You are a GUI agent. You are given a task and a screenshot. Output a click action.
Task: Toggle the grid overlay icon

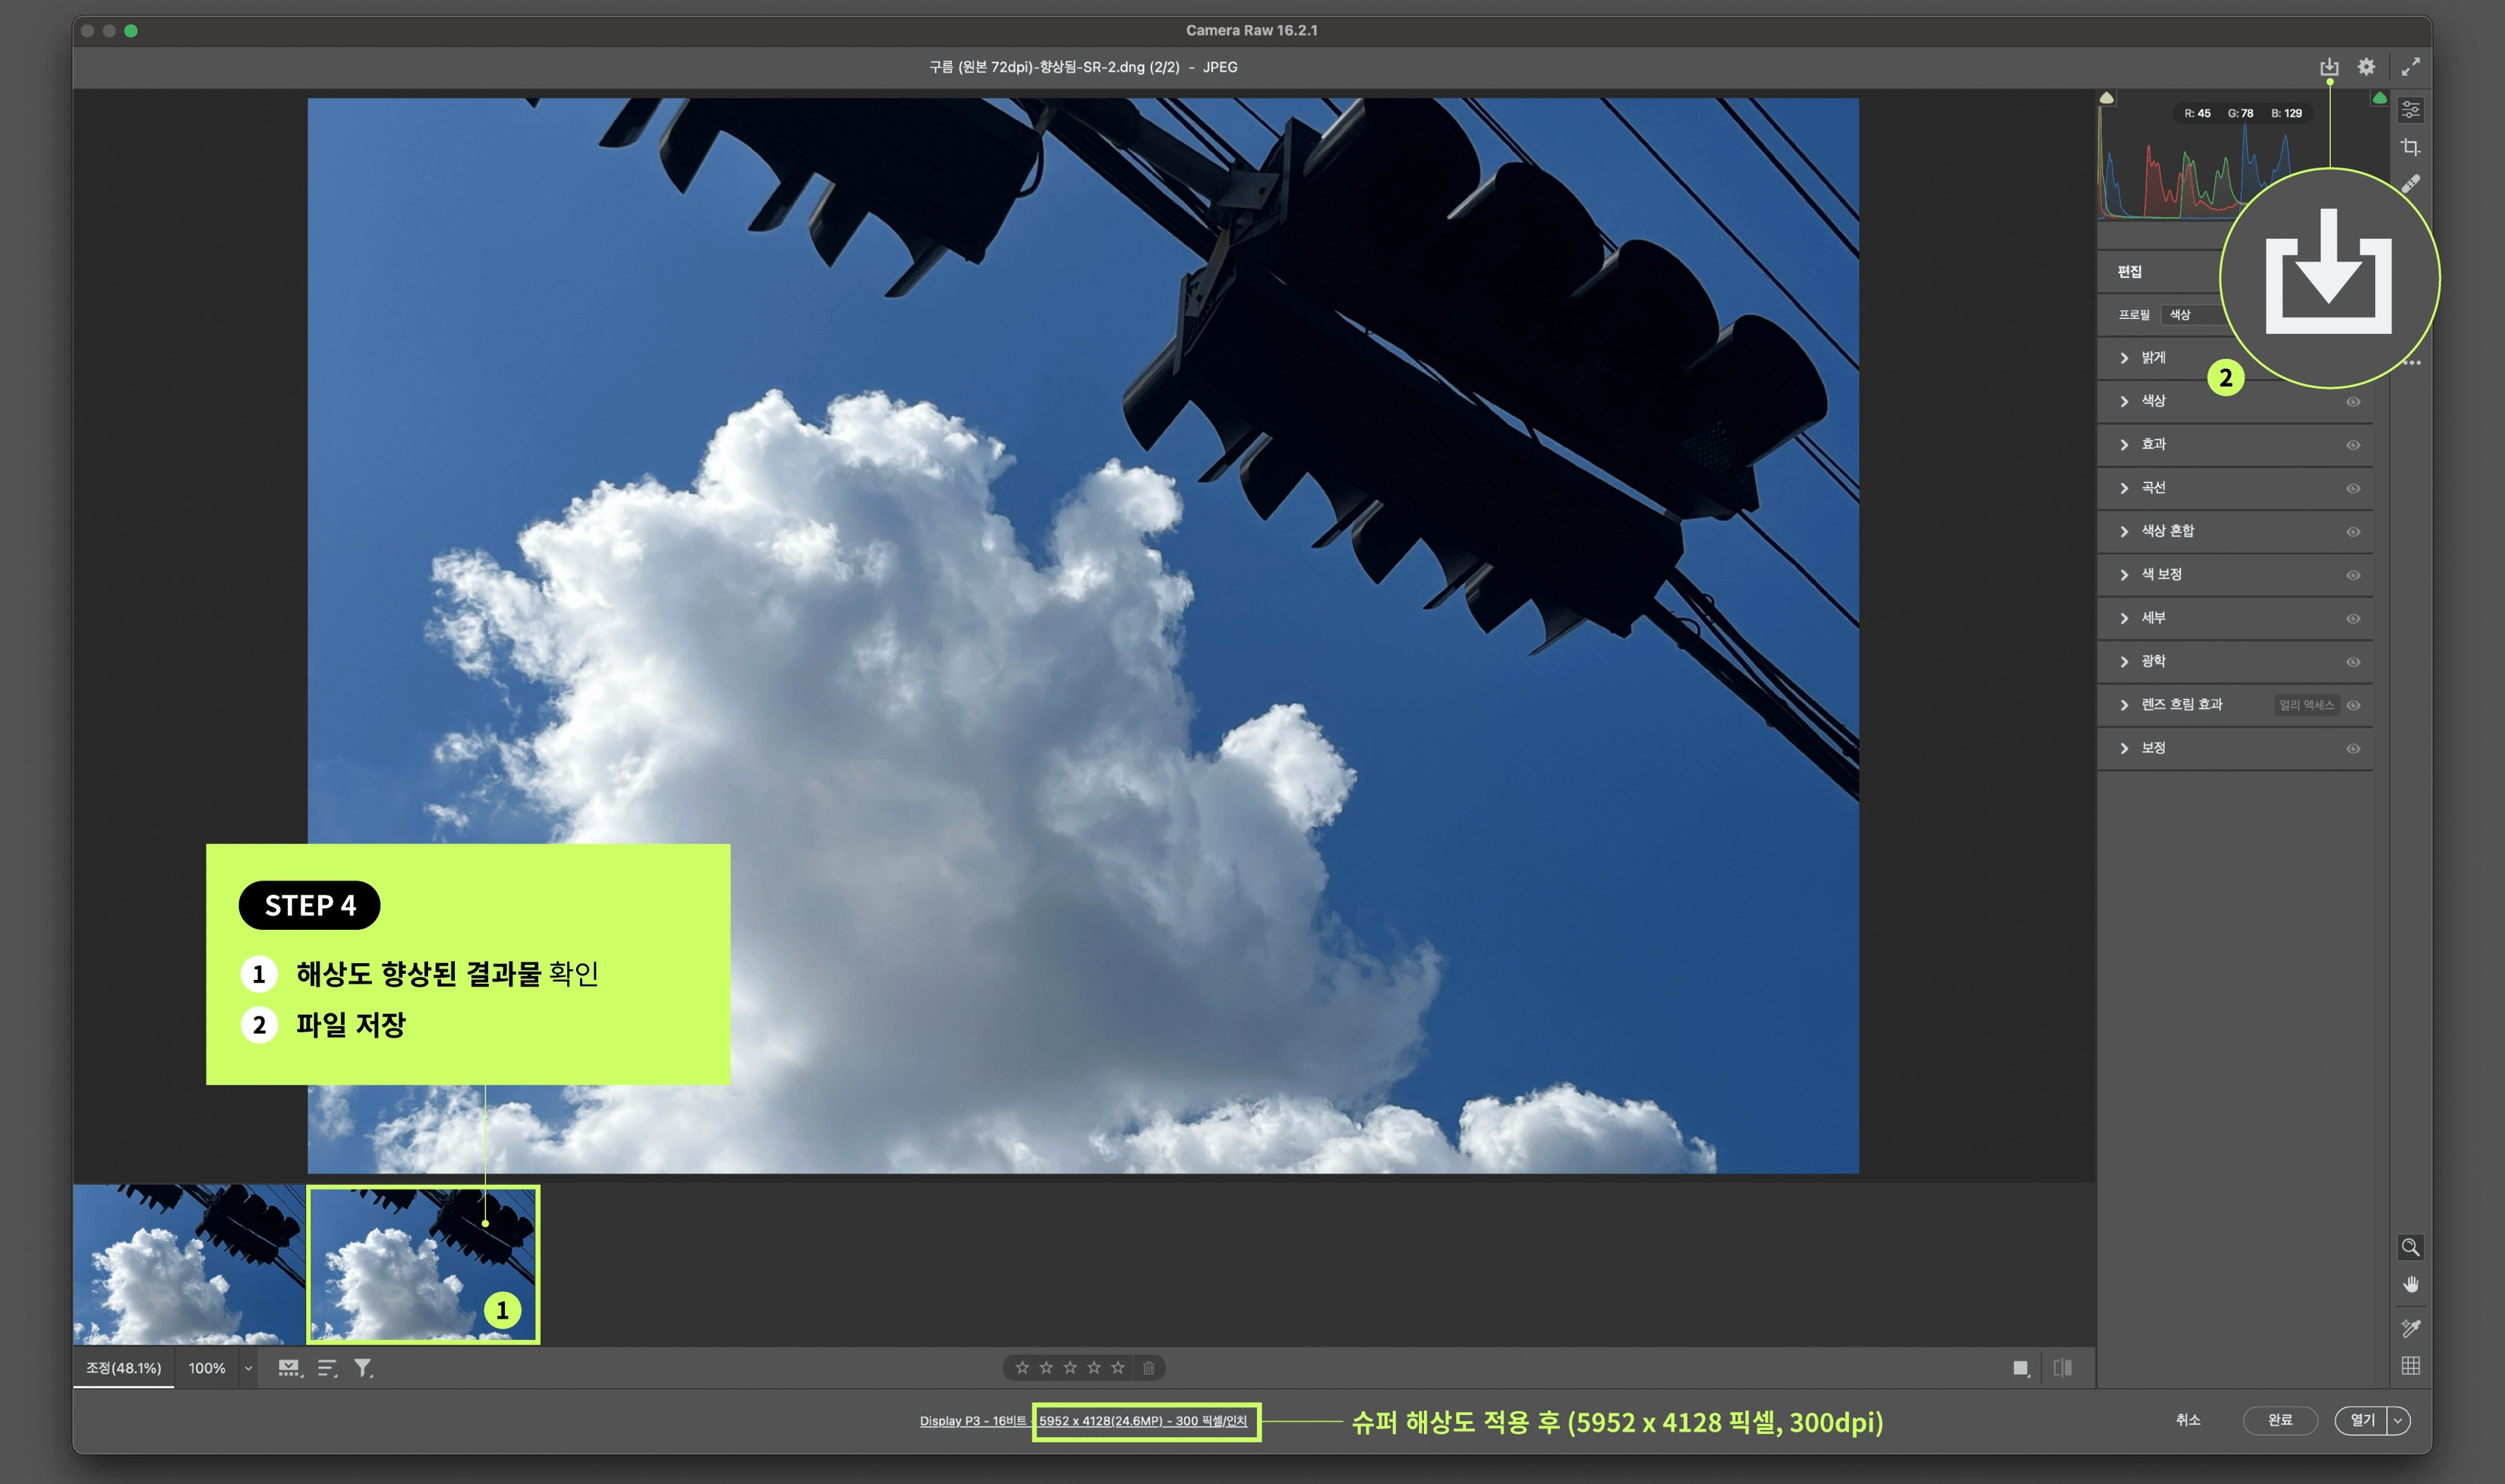point(2410,1366)
